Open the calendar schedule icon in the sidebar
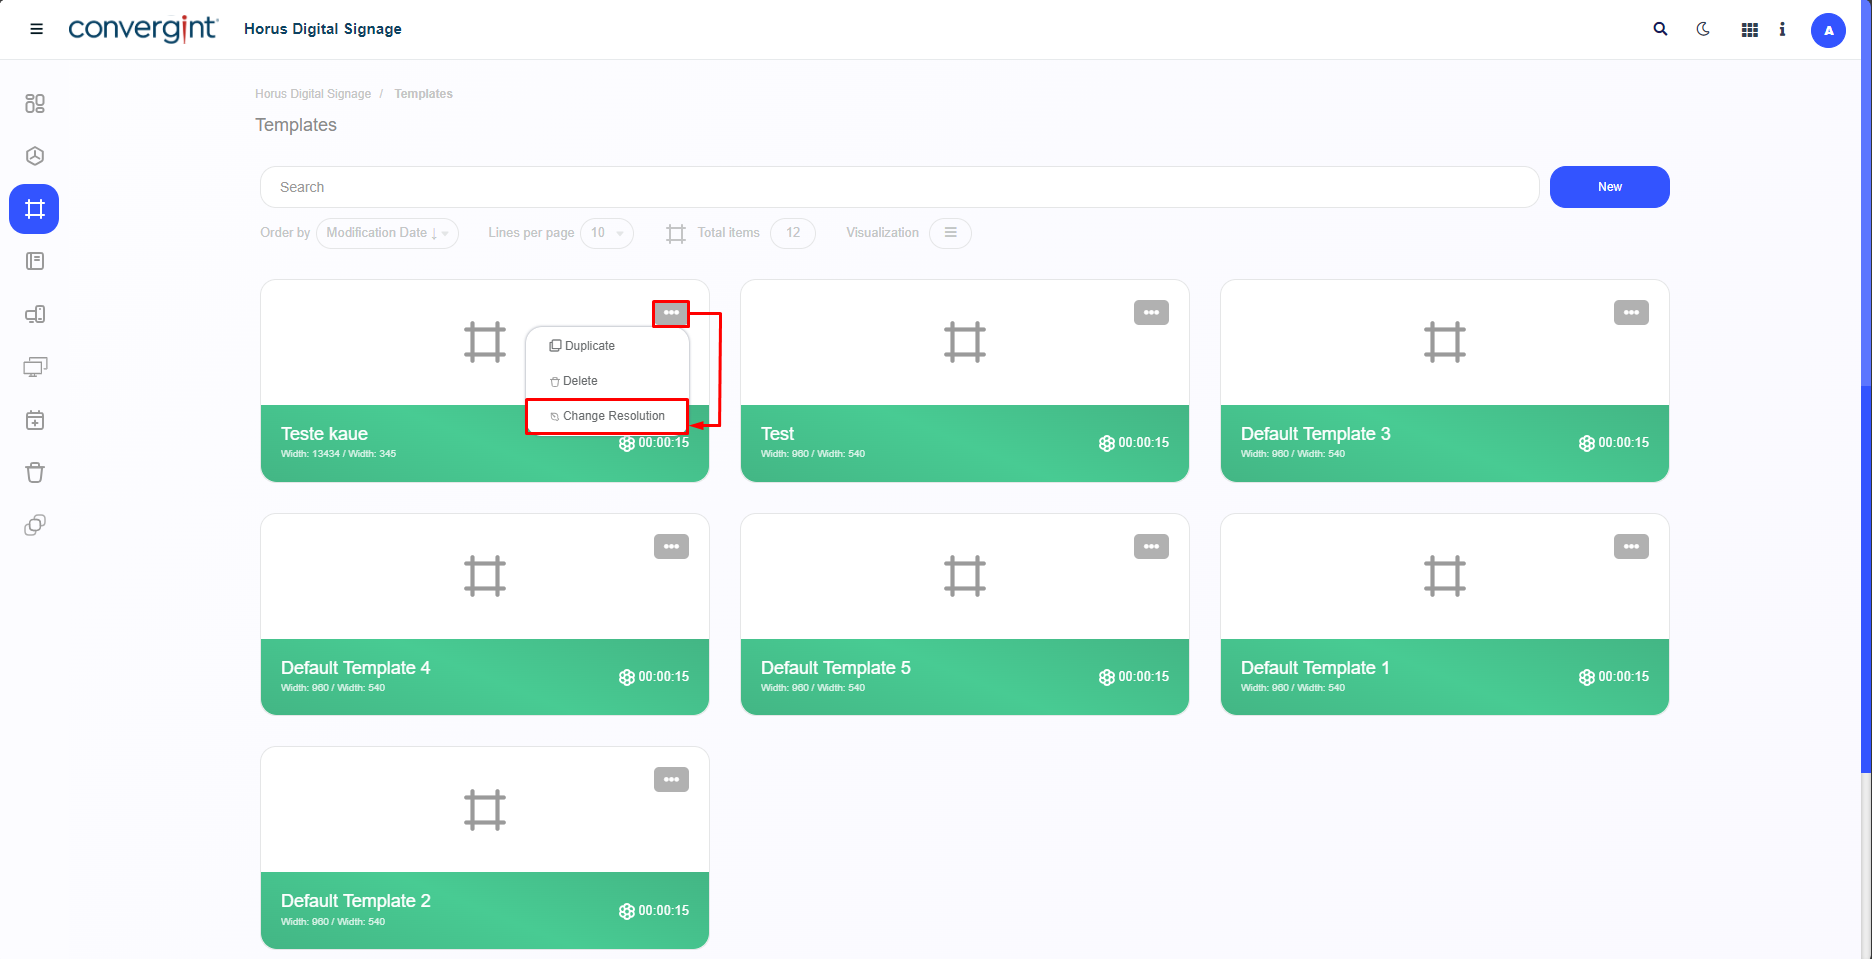 click(x=35, y=420)
